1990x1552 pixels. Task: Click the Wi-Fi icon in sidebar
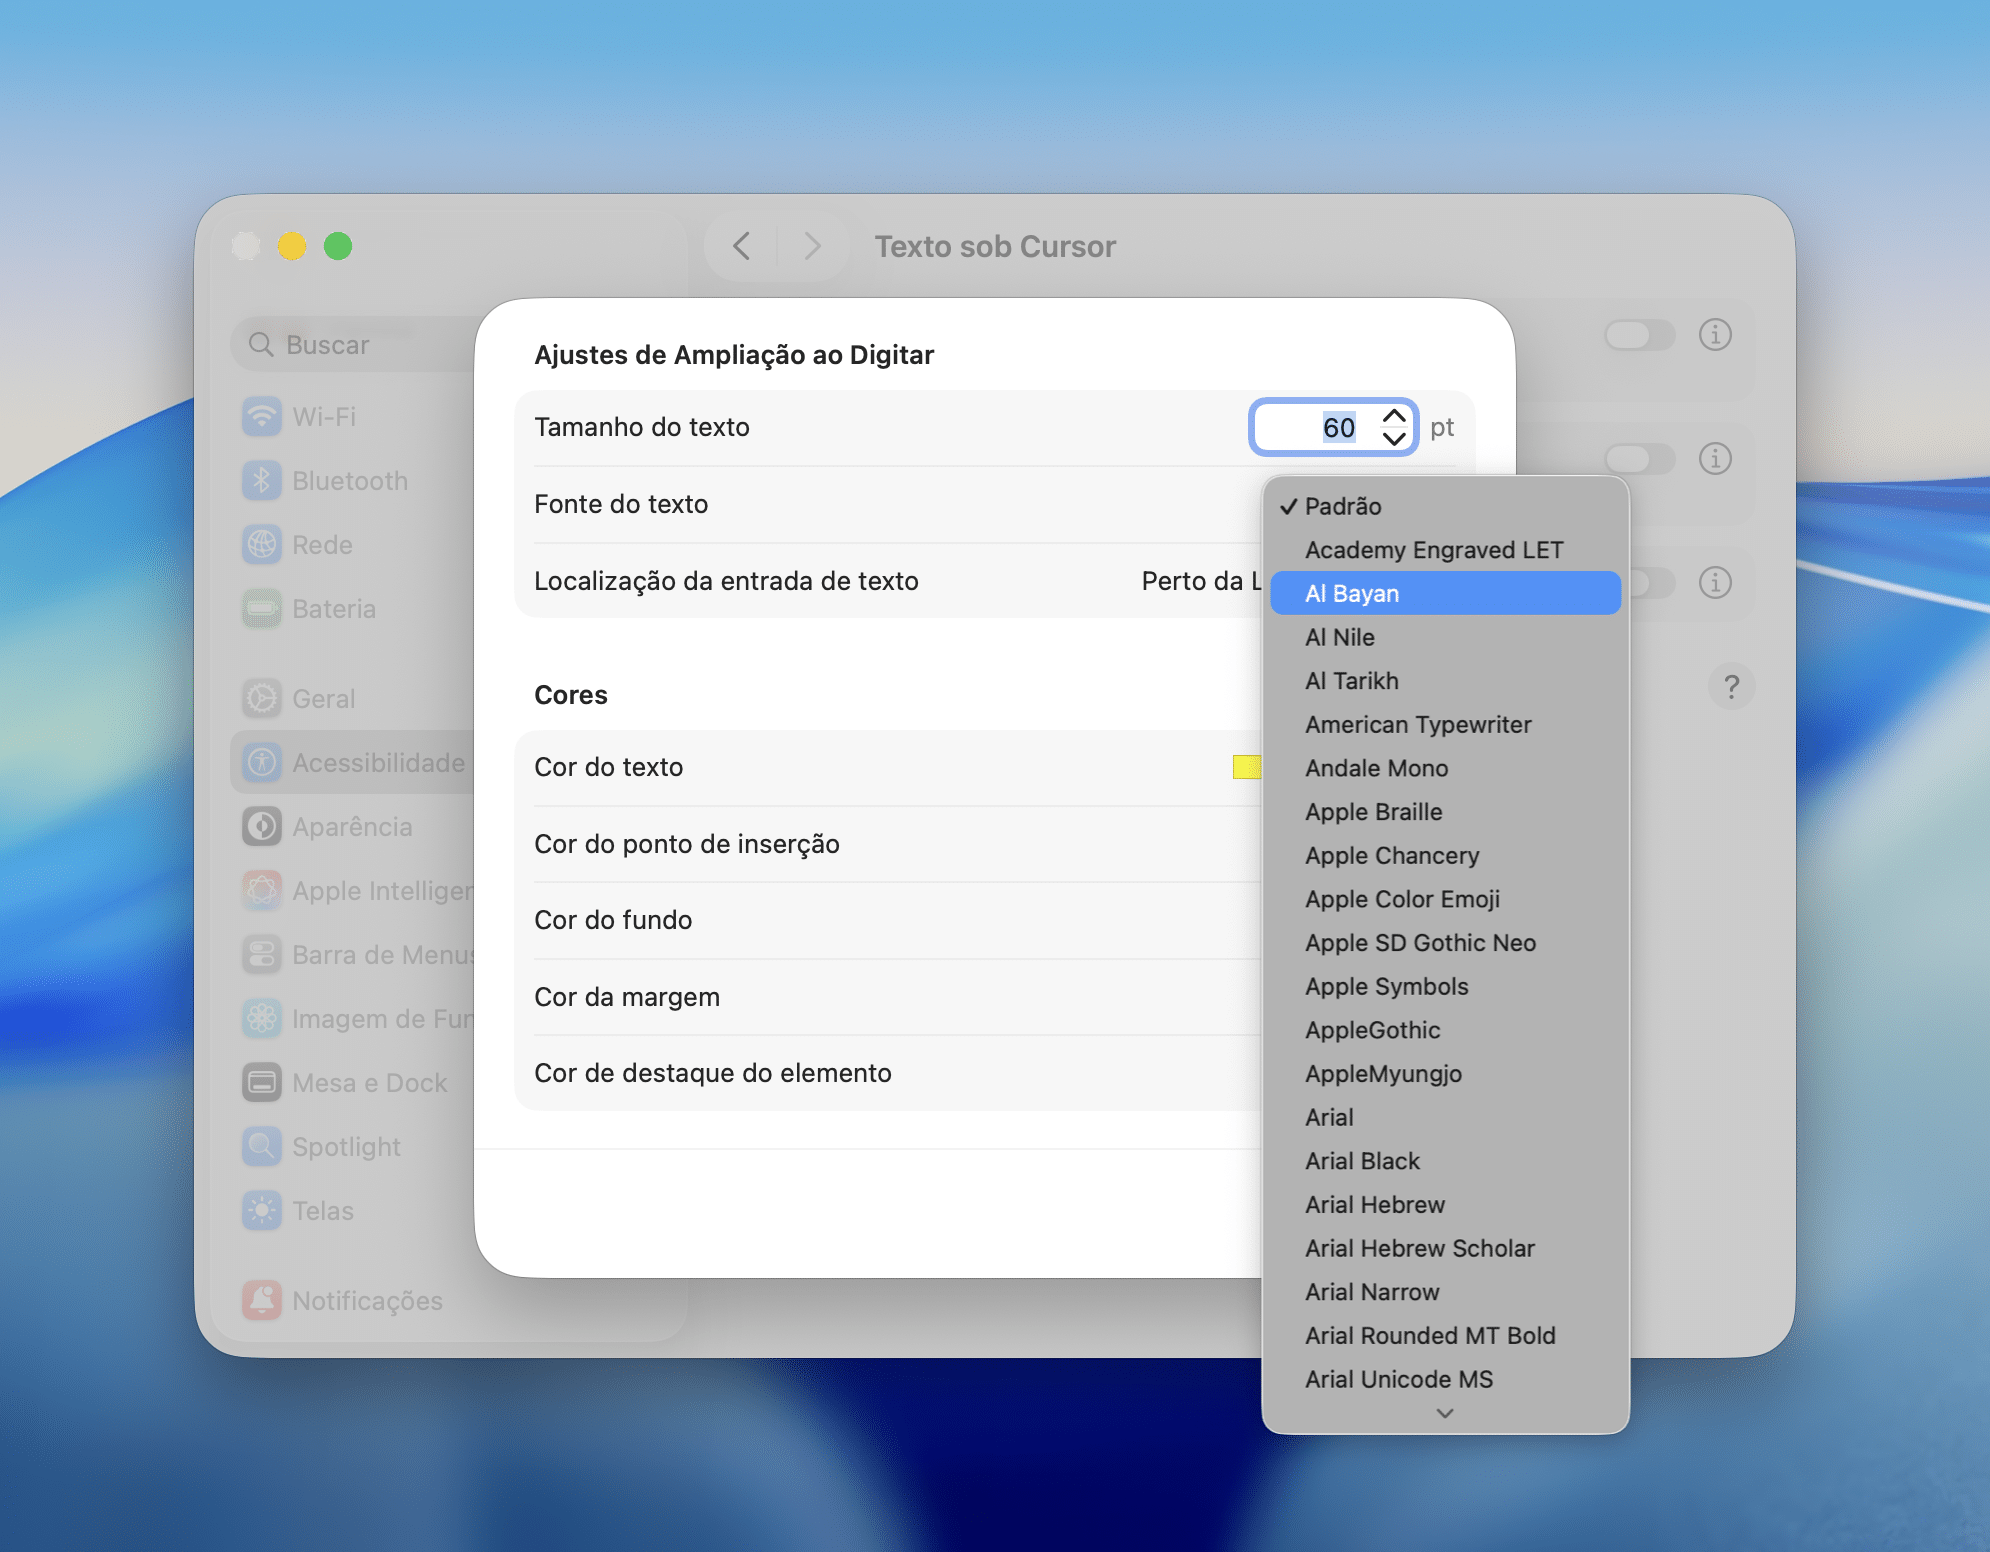(x=262, y=417)
